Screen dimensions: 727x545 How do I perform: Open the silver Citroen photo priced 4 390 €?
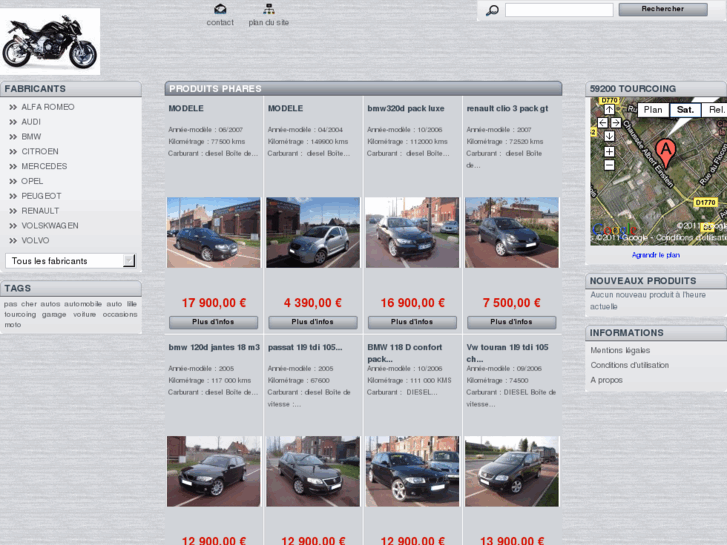coord(313,232)
